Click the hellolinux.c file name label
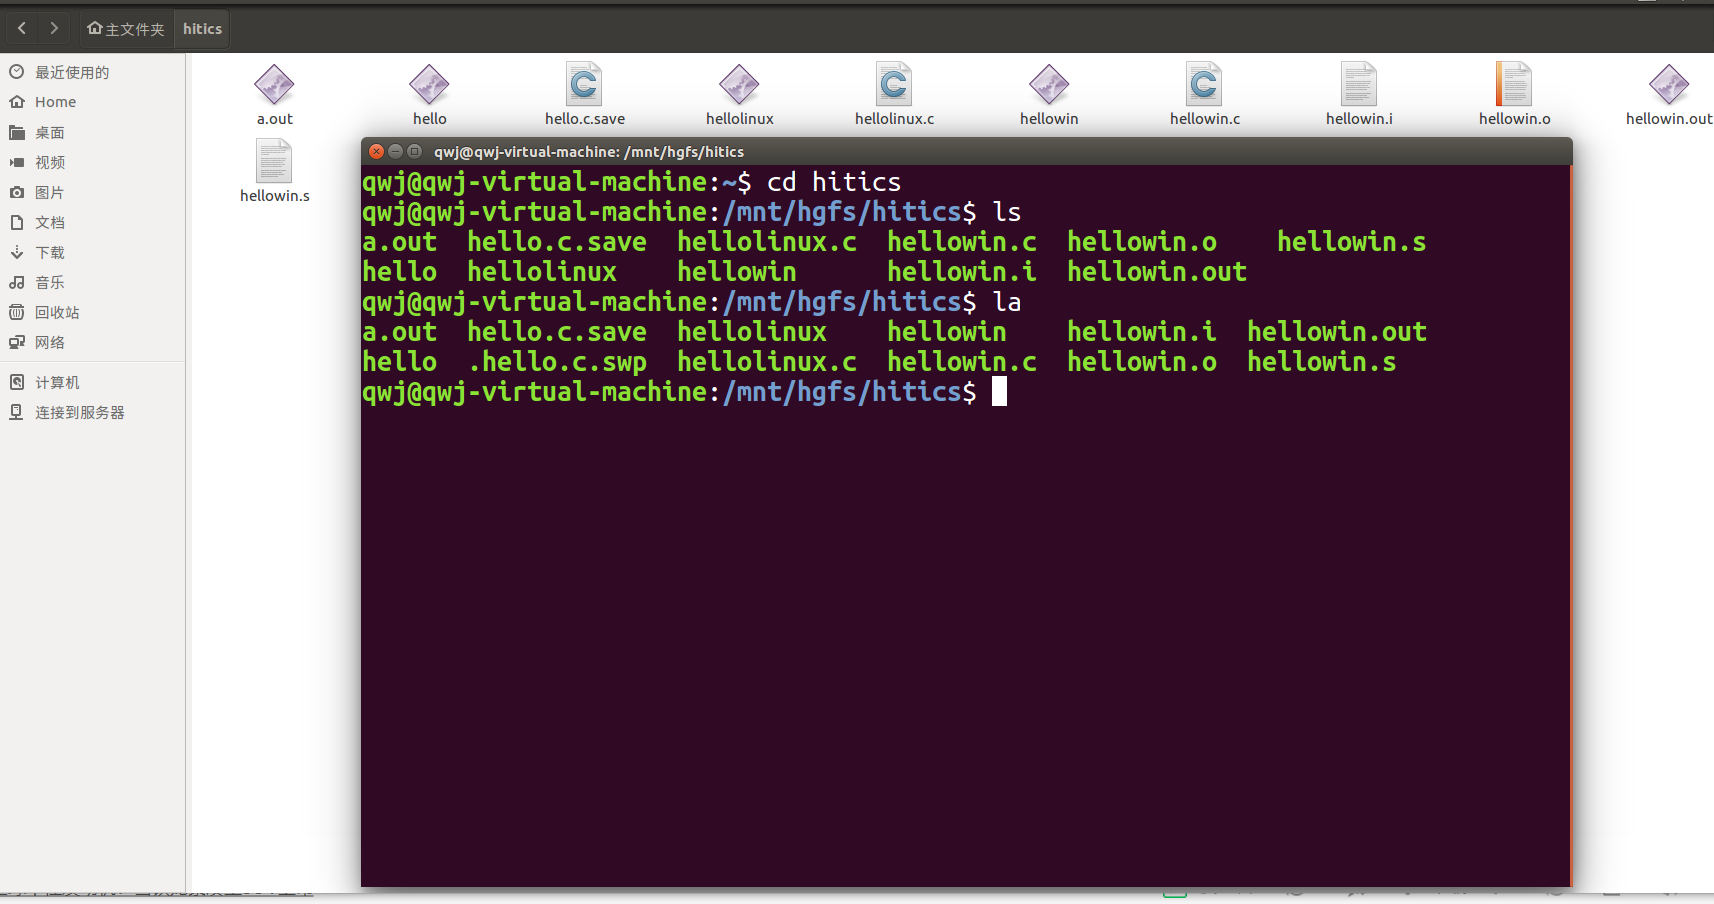 click(x=894, y=119)
